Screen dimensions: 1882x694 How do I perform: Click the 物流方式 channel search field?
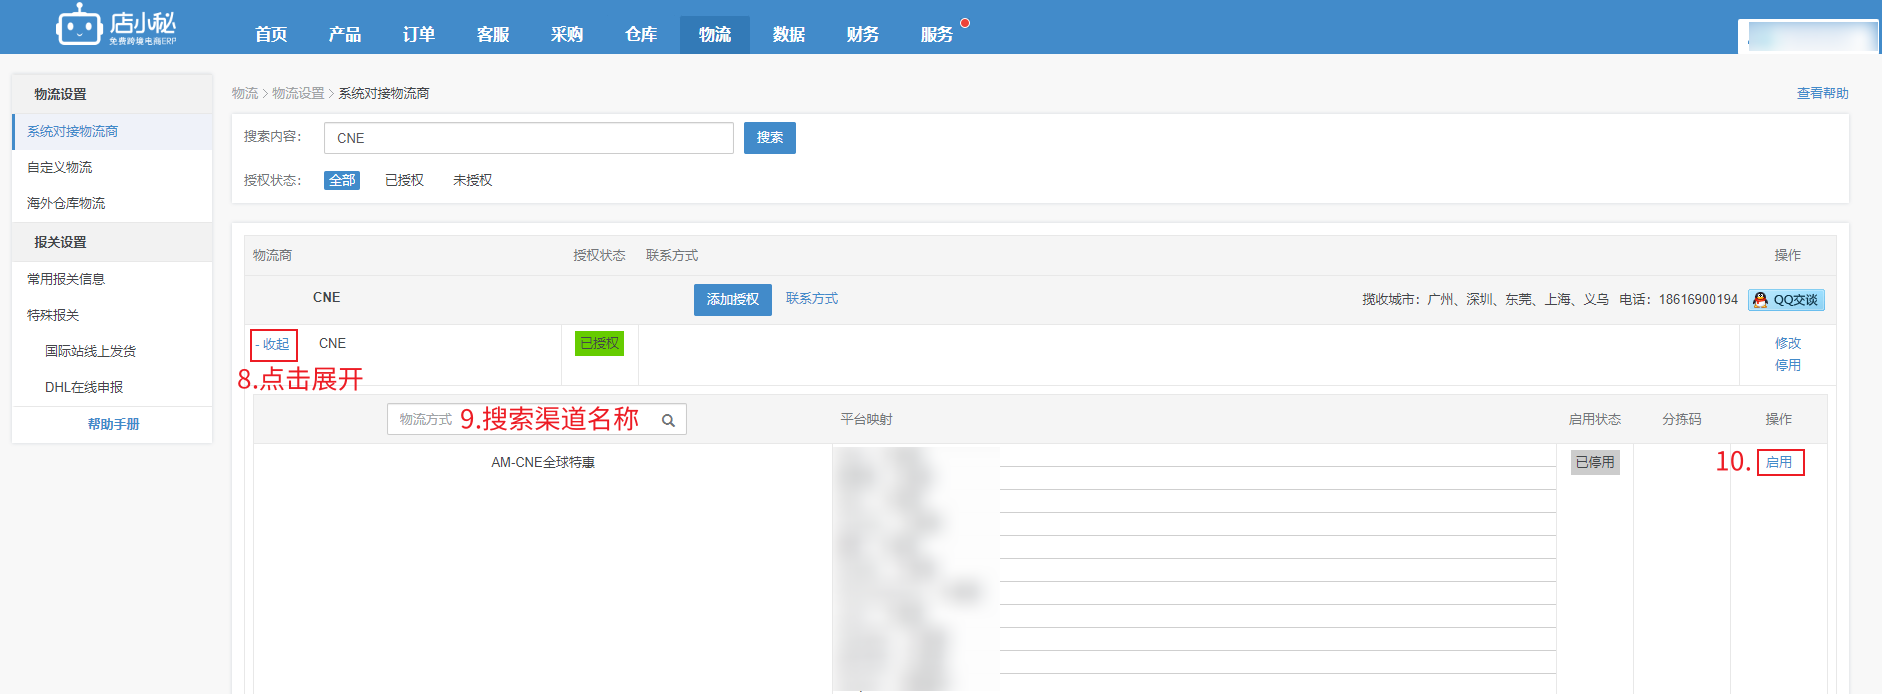point(537,420)
